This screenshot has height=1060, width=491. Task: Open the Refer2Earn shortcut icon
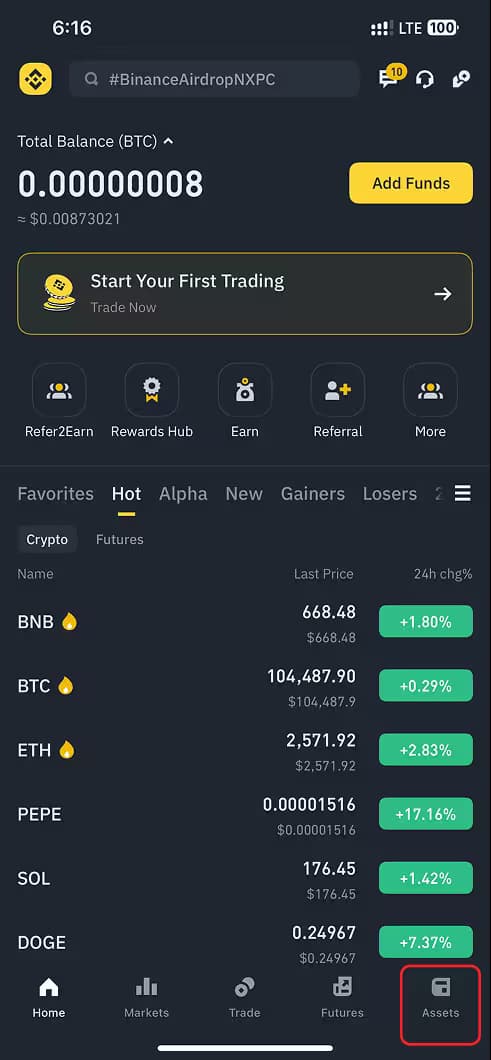(59, 390)
